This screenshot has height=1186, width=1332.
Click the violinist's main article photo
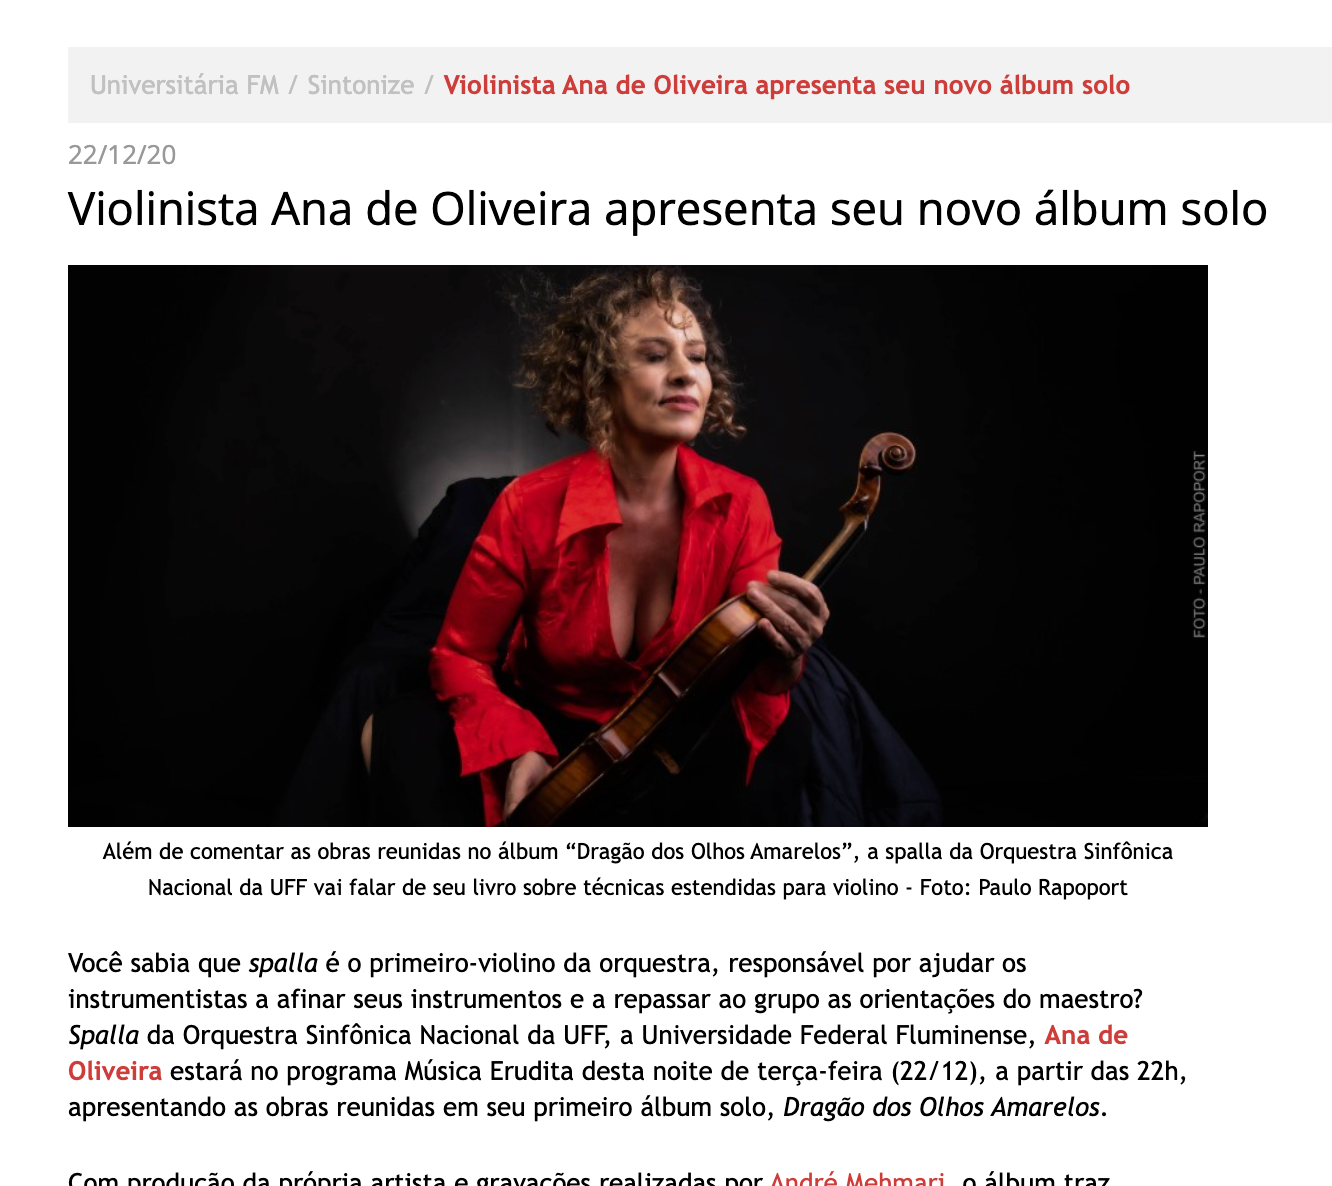pos(638,546)
